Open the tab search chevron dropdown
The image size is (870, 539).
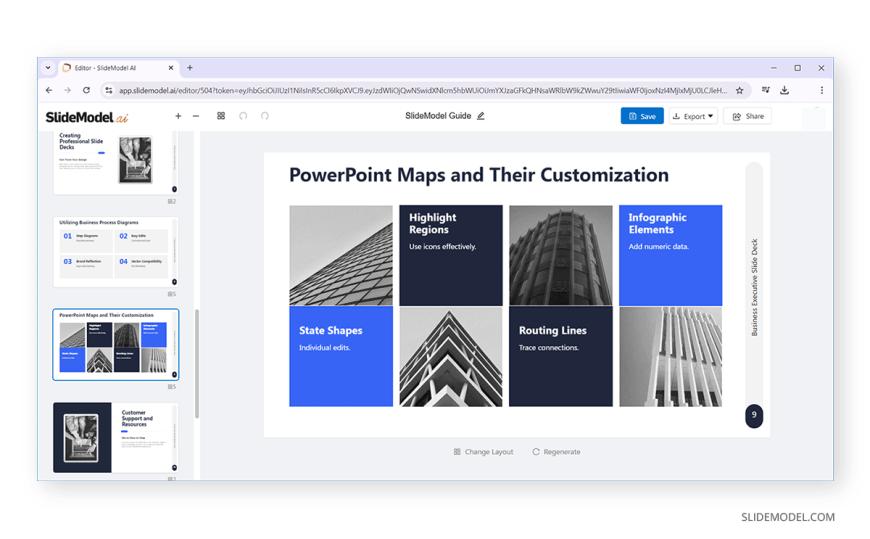click(48, 68)
